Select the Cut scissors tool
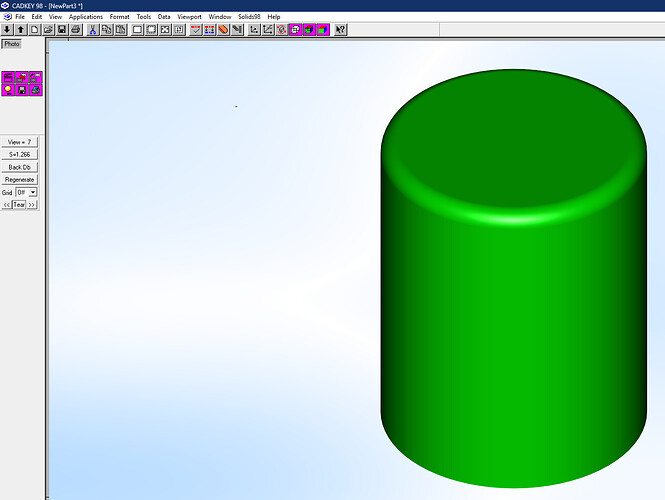 pos(93,30)
